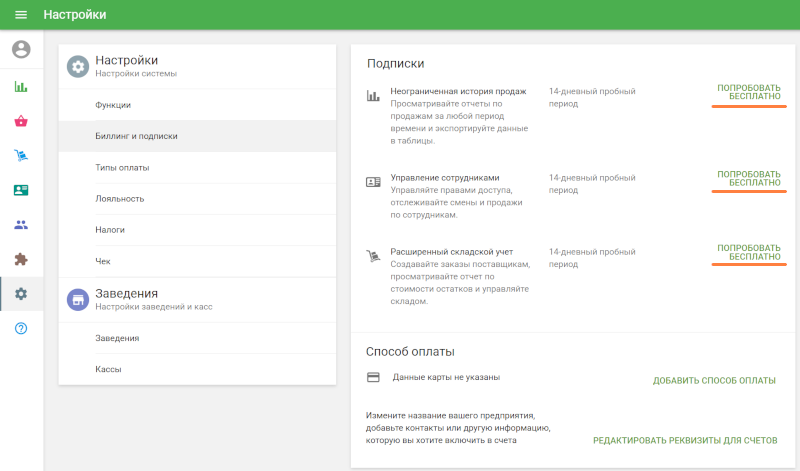Open the integrations puzzle piece icon
This screenshot has width=800, height=471.
coord(21,259)
